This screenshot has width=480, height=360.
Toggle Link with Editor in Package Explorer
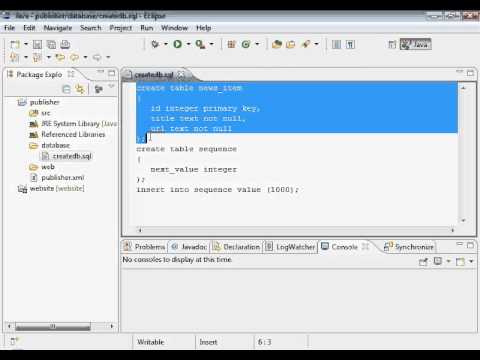[80, 89]
